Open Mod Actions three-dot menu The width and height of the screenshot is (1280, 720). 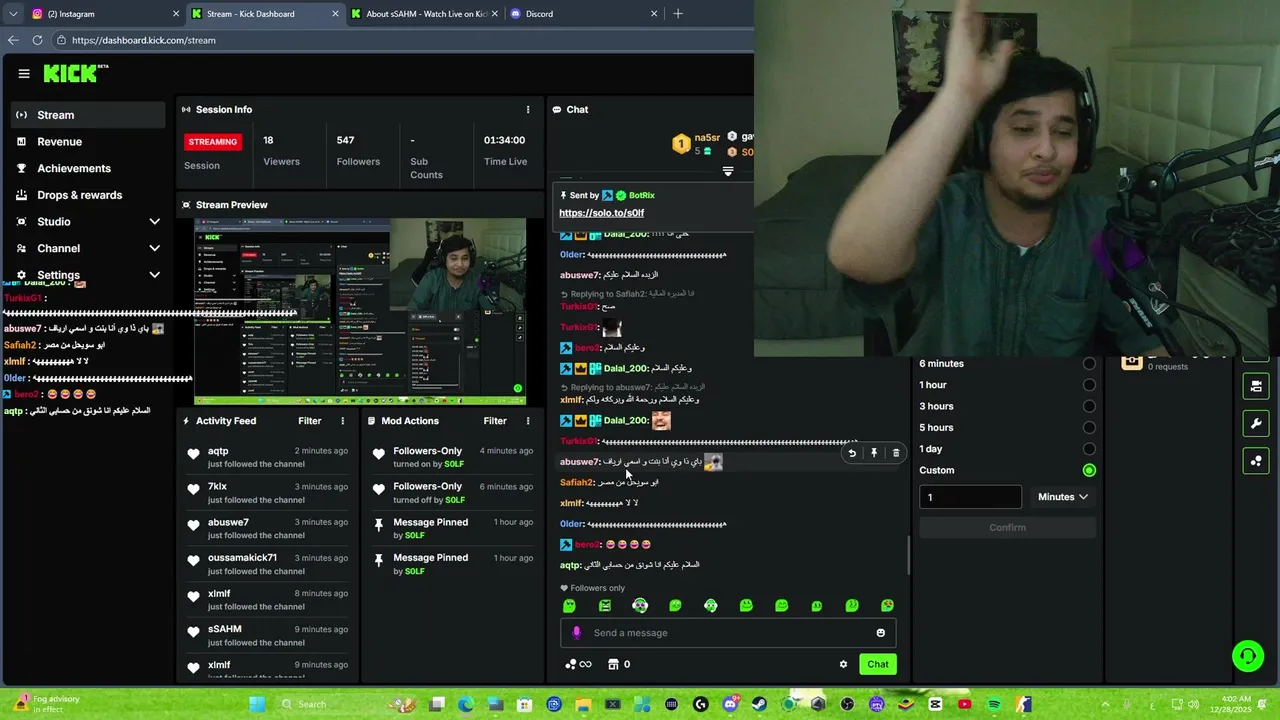coord(528,421)
